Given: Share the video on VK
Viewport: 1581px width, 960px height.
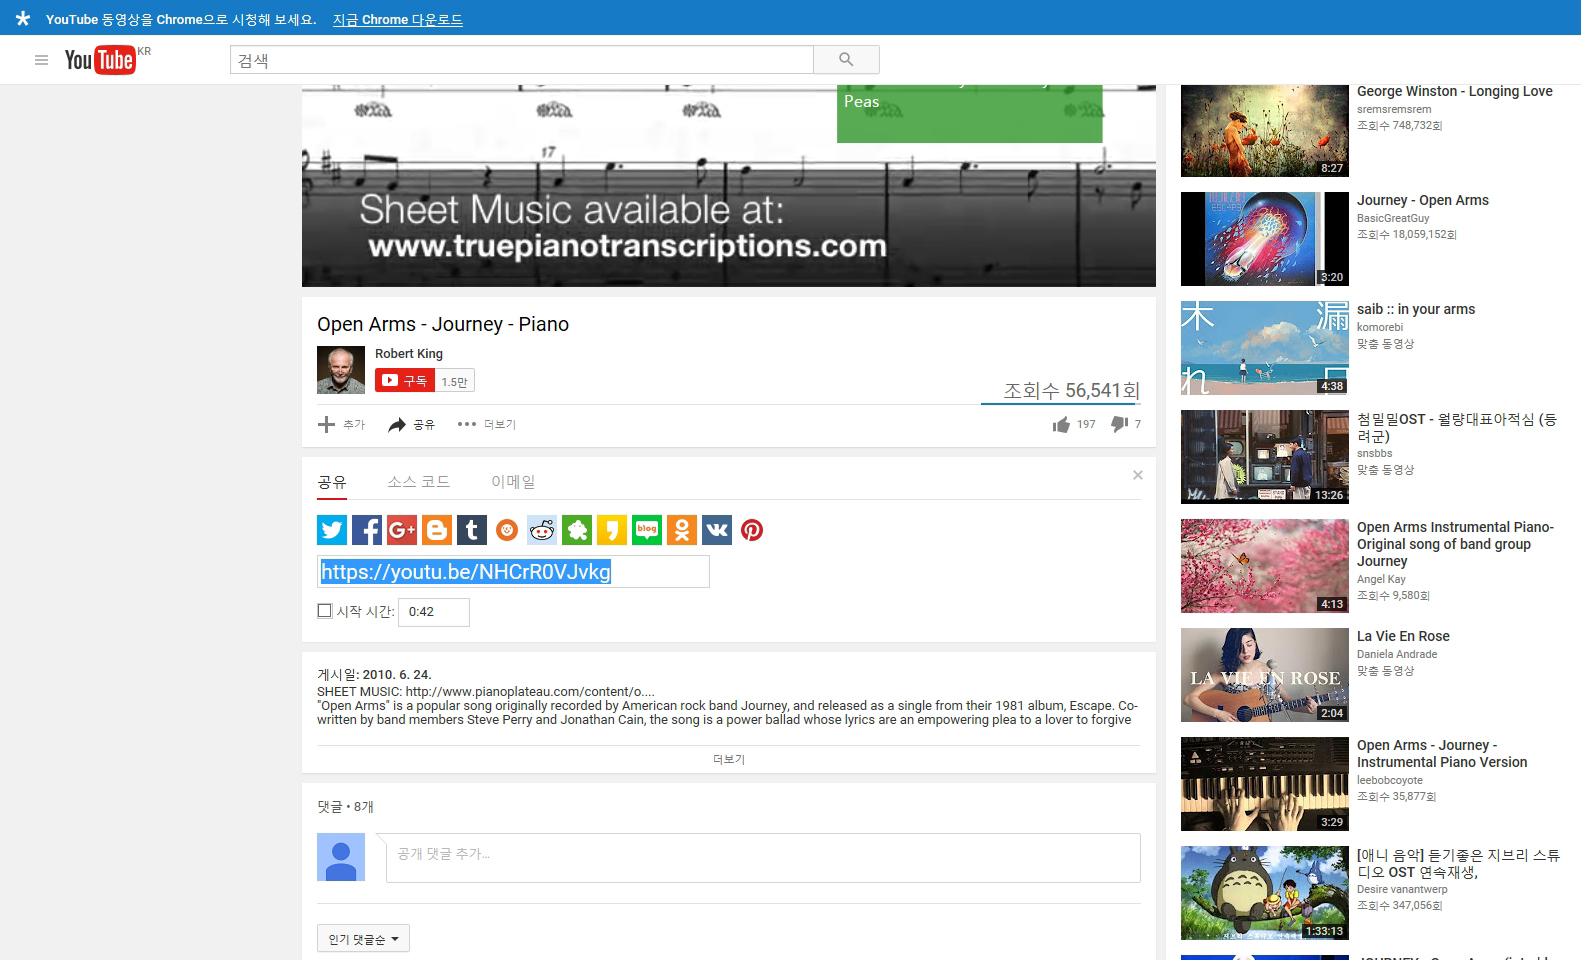Looking at the screenshot, I should pos(717,530).
